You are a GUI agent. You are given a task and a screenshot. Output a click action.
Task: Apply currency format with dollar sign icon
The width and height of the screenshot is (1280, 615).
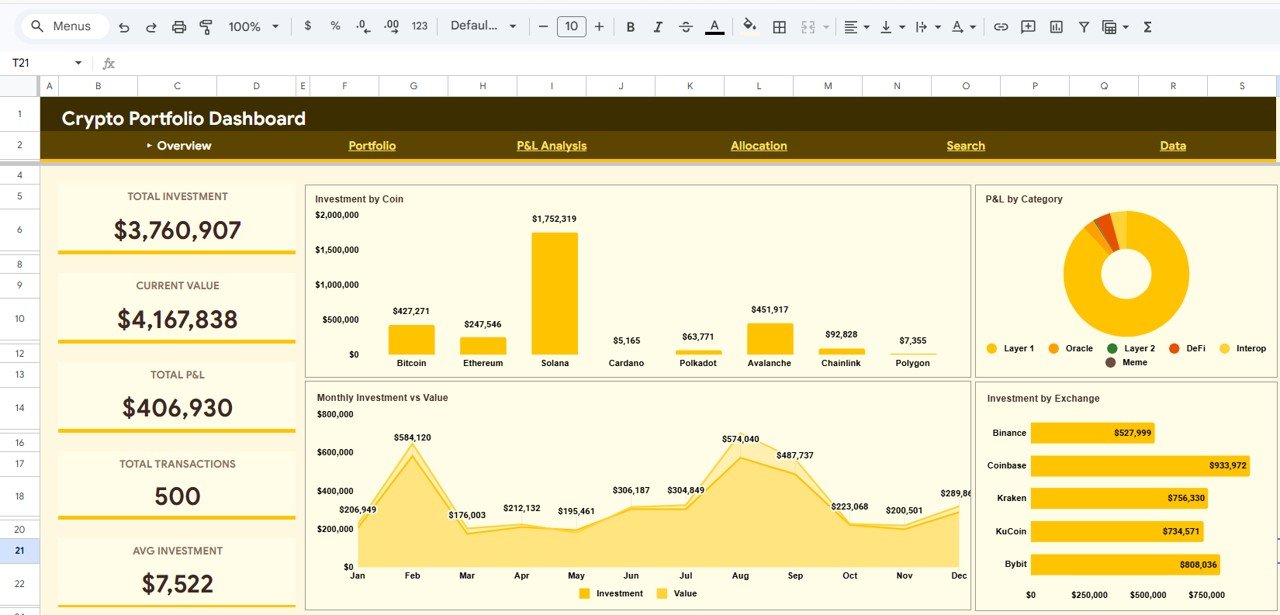(307, 27)
